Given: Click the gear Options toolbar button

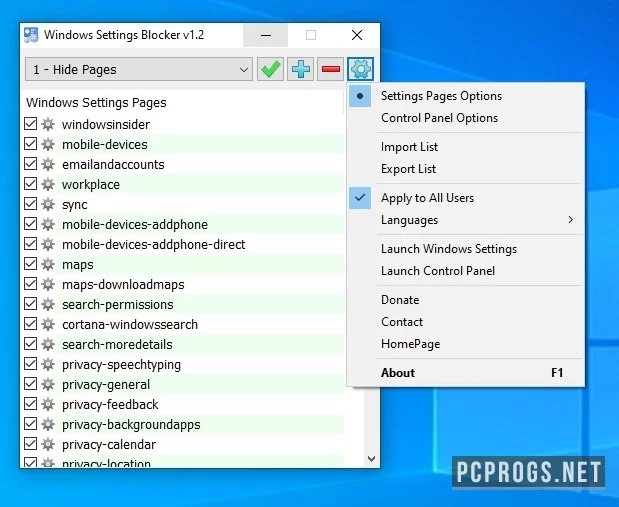Looking at the screenshot, I should pyautogui.click(x=360, y=69).
